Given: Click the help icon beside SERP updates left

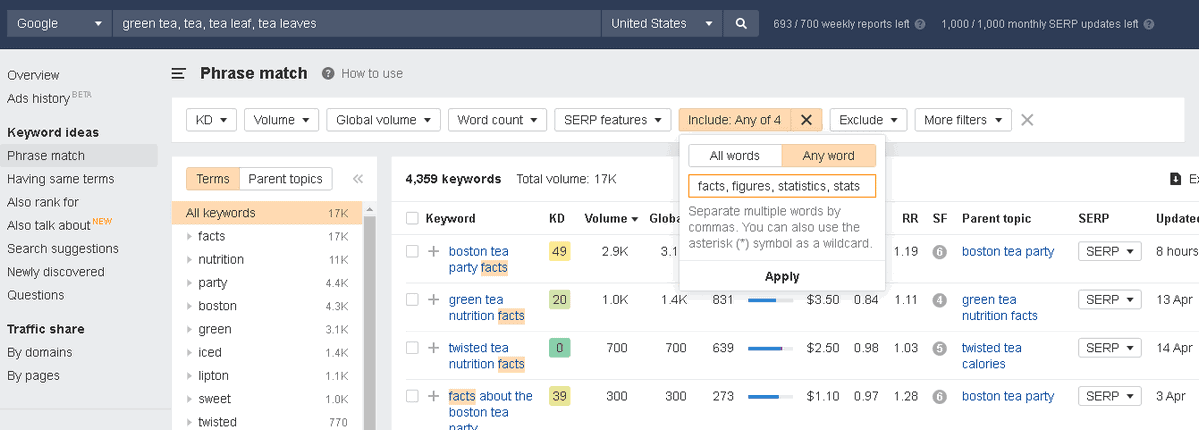Looking at the screenshot, I should [x=1149, y=24].
